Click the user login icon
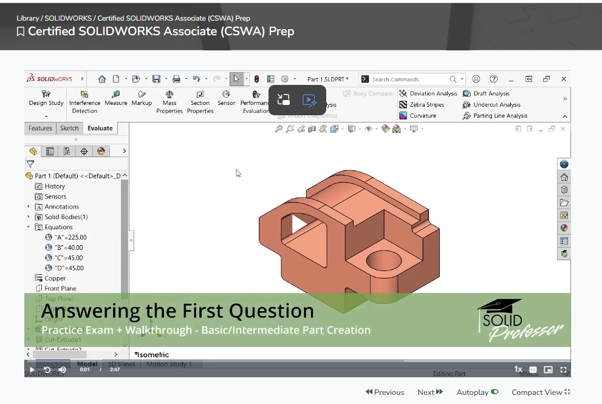602x404 pixels. 476,79
